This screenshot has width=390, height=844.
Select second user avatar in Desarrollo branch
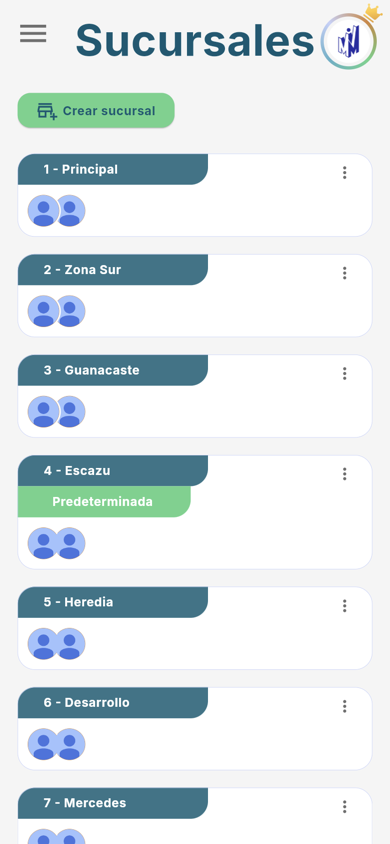[70, 744]
